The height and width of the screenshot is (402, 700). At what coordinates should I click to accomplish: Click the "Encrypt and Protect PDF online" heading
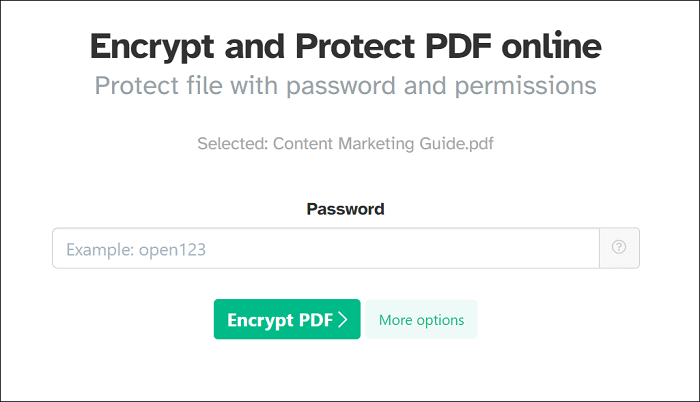click(x=345, y=46)
